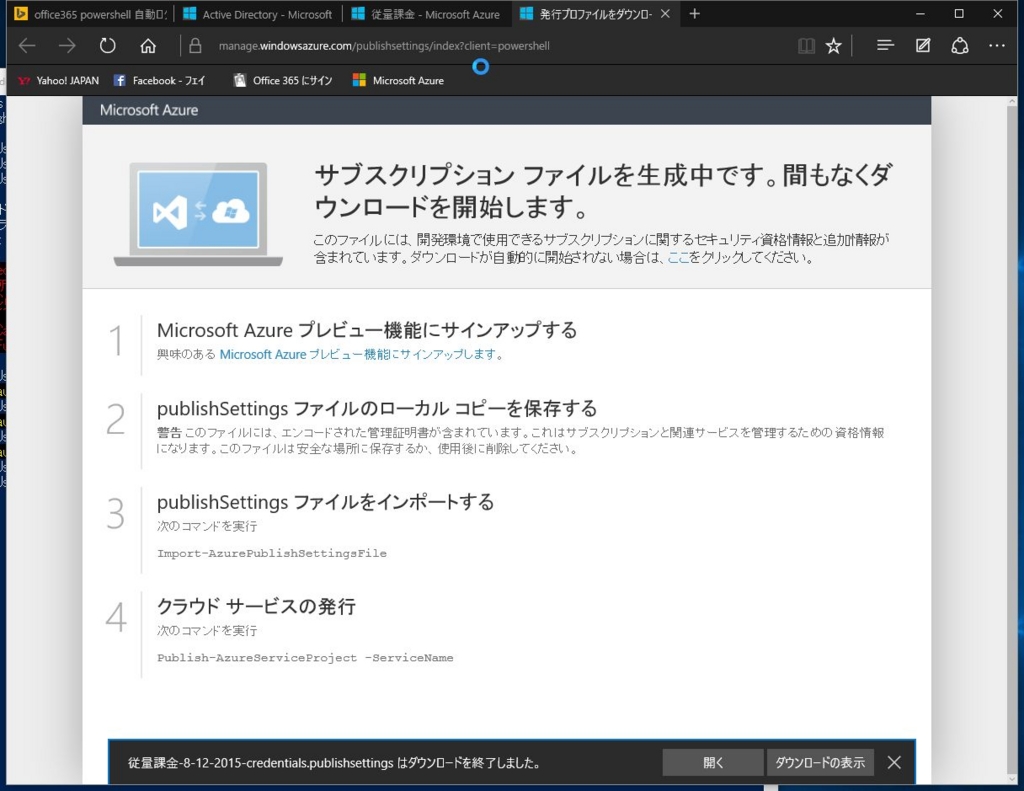Viewport: 1024px width, 791px height.
Task: Click heading publishSettings ファイルをインポートする
Action: (325, 502)
